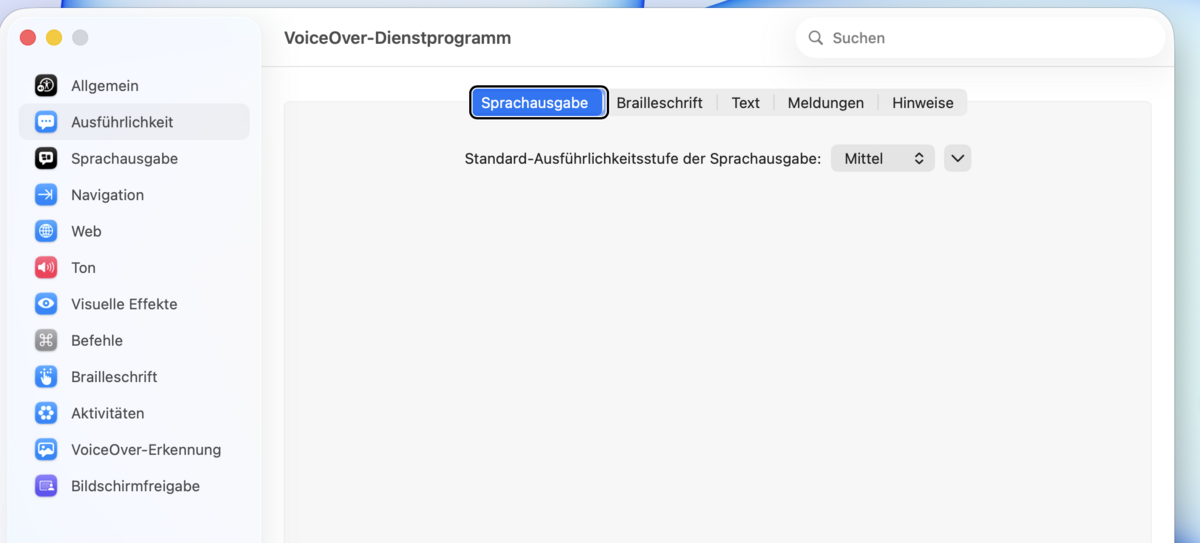Click the Bildschirmfreigabe icon
This screenshot has width=1200, height=543.
coord(46,486)
